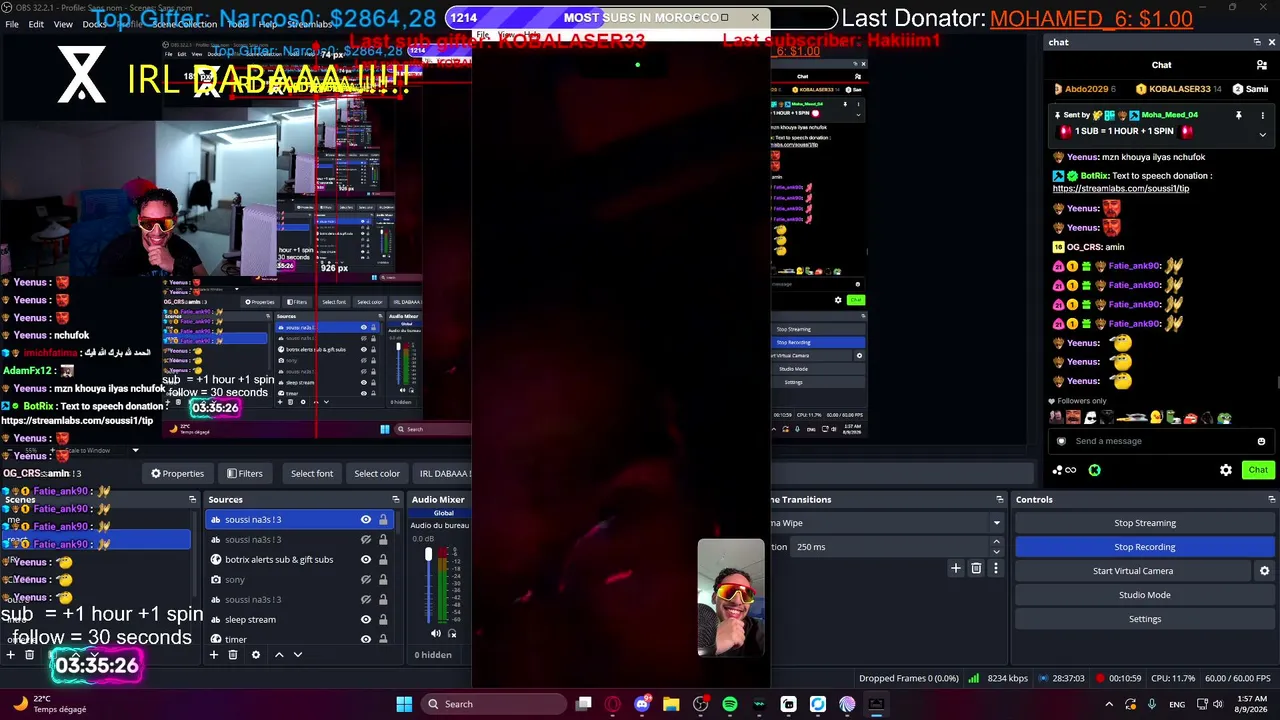This screenshot has height=720, width=1280.
Task: Pop out the Scene Transitions dock
Action: pyautogui.click(x=999, y=499)
